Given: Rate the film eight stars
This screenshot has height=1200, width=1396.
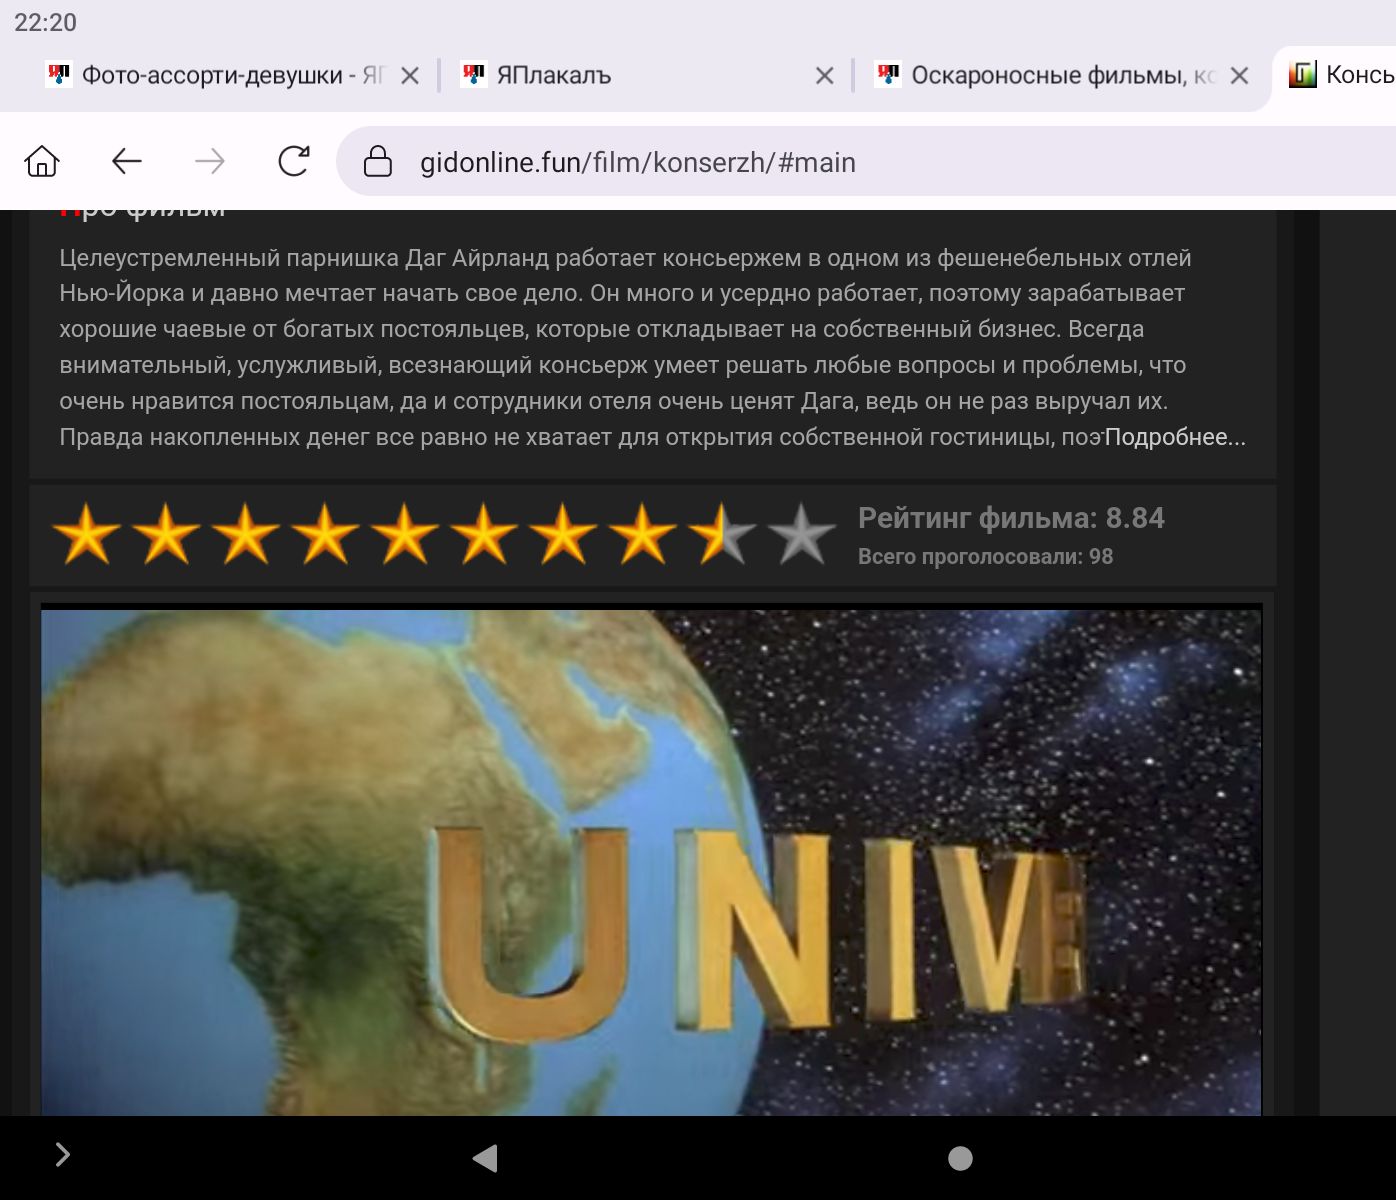Looking at the screenshot, I should 643,534.
